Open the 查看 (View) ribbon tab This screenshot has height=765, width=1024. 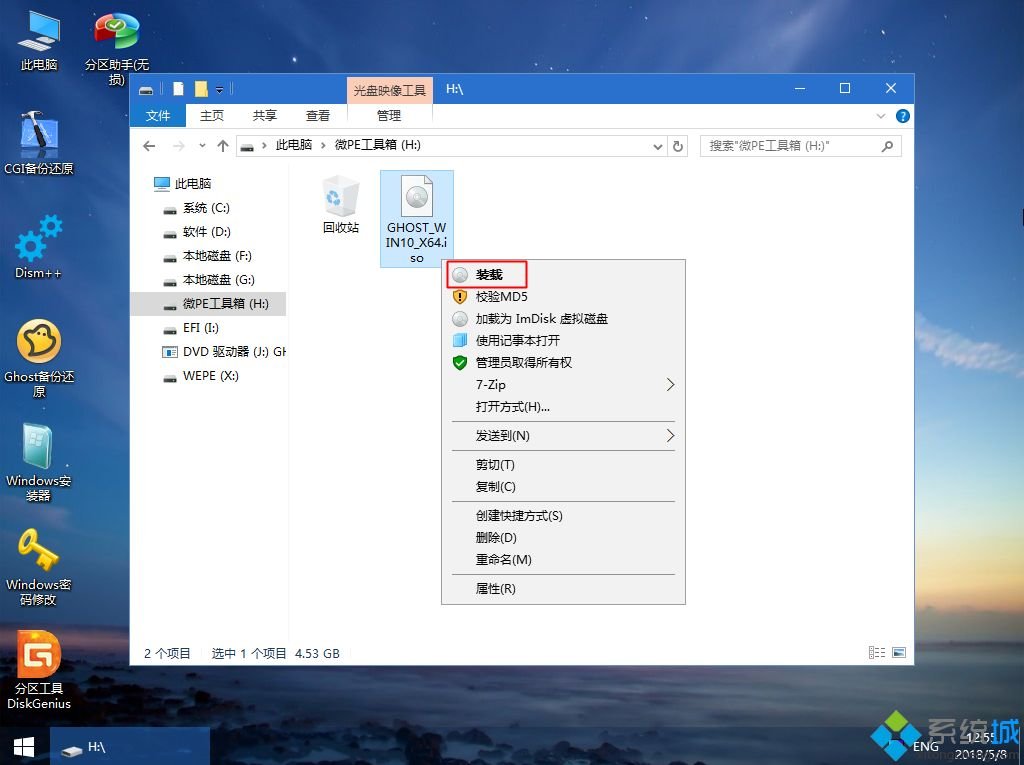point(318,116)
